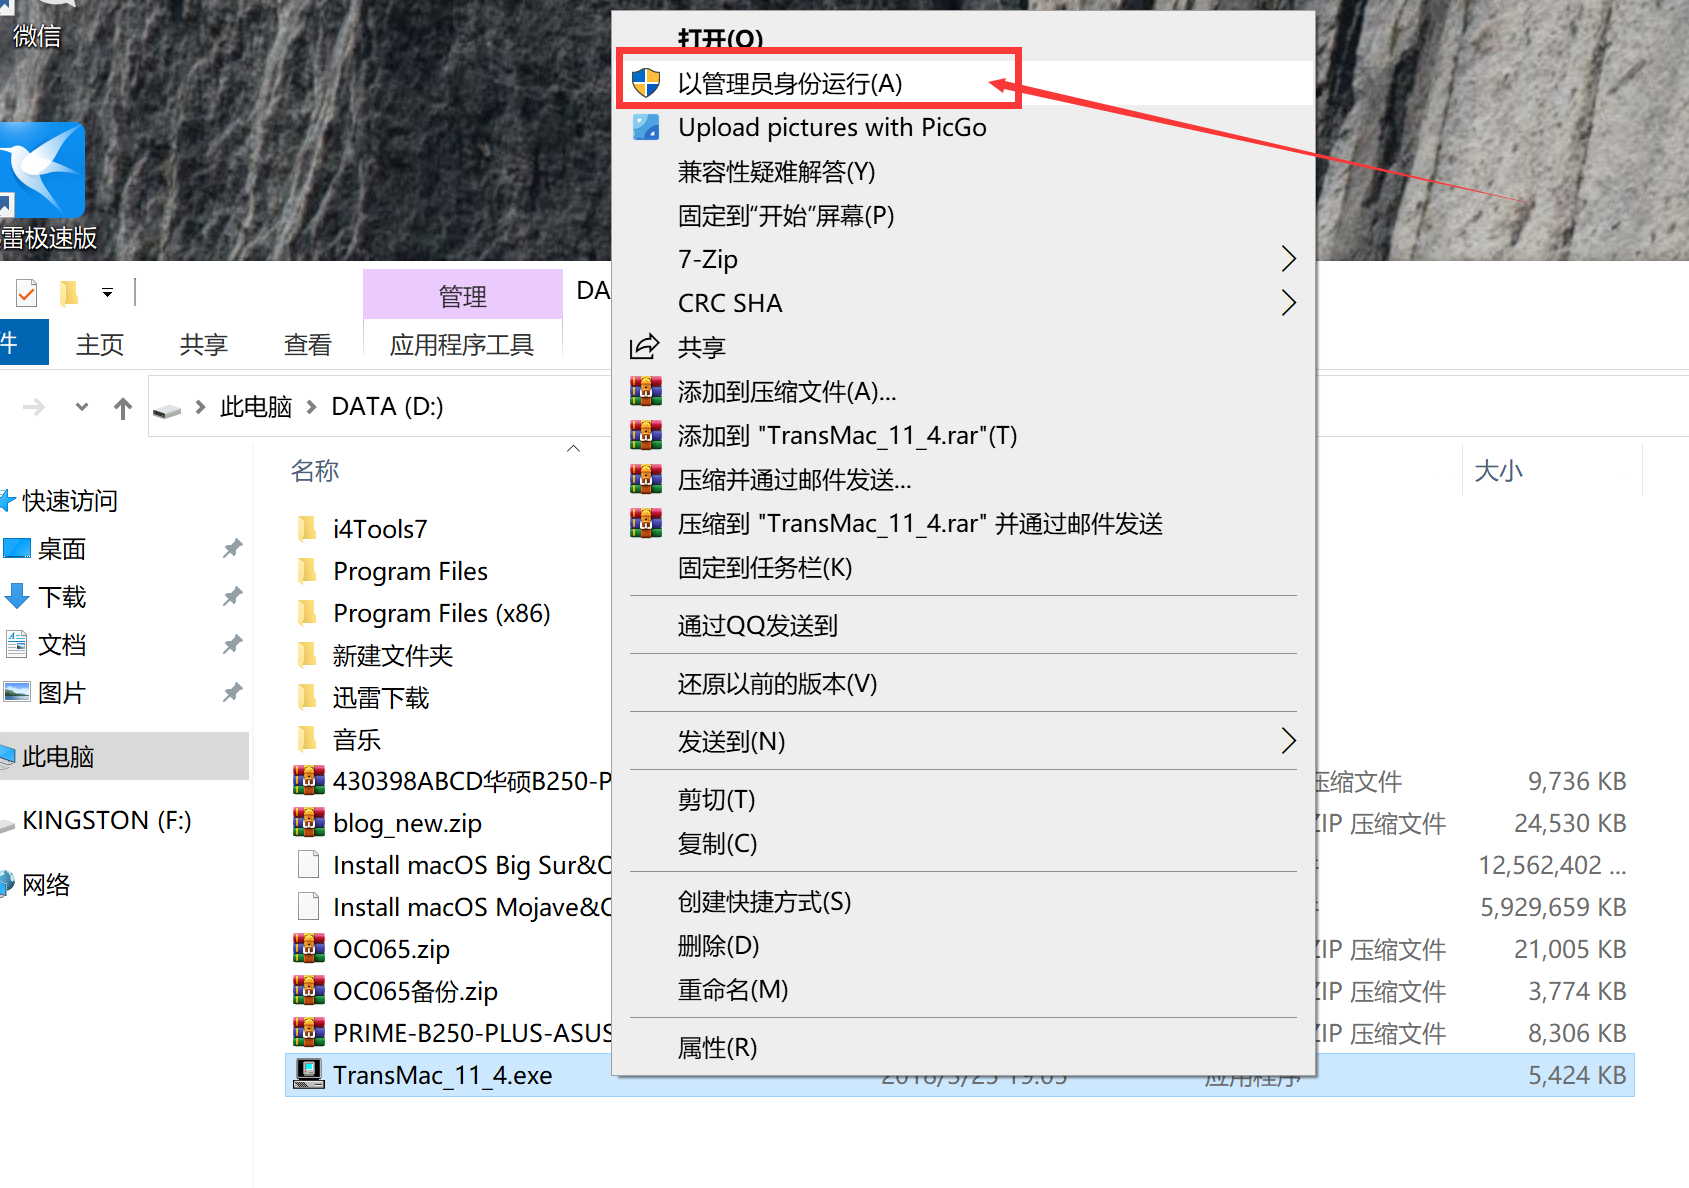
Task: Open the 应用程序工具 ribbon tab
Action: click(462, 345)
